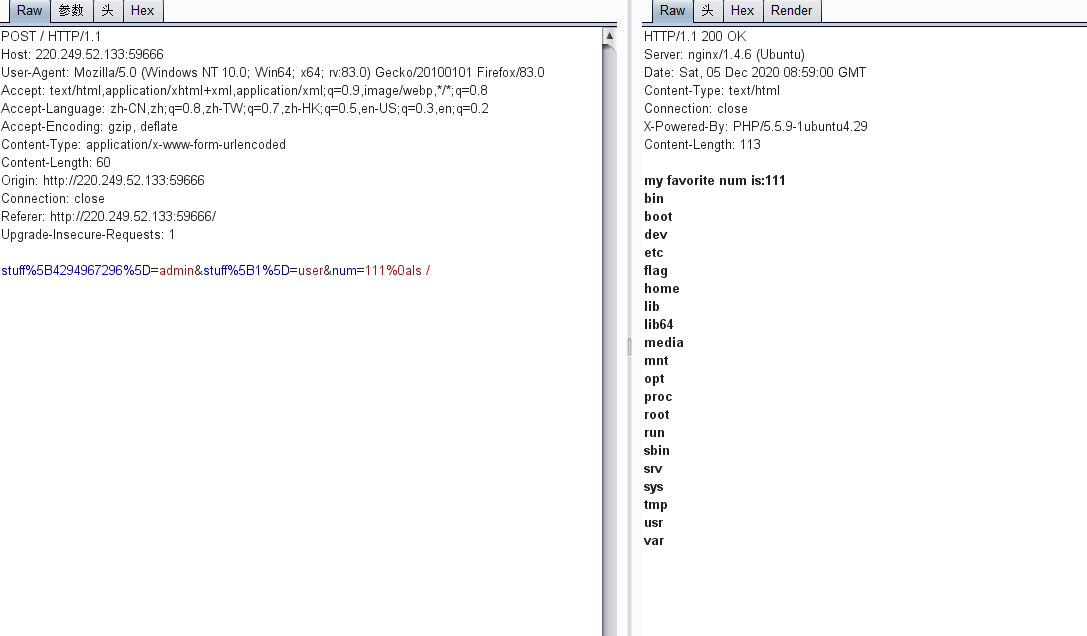Open the request Hex tab
This screenshot has width=1087, height=636.
[143, 10]
